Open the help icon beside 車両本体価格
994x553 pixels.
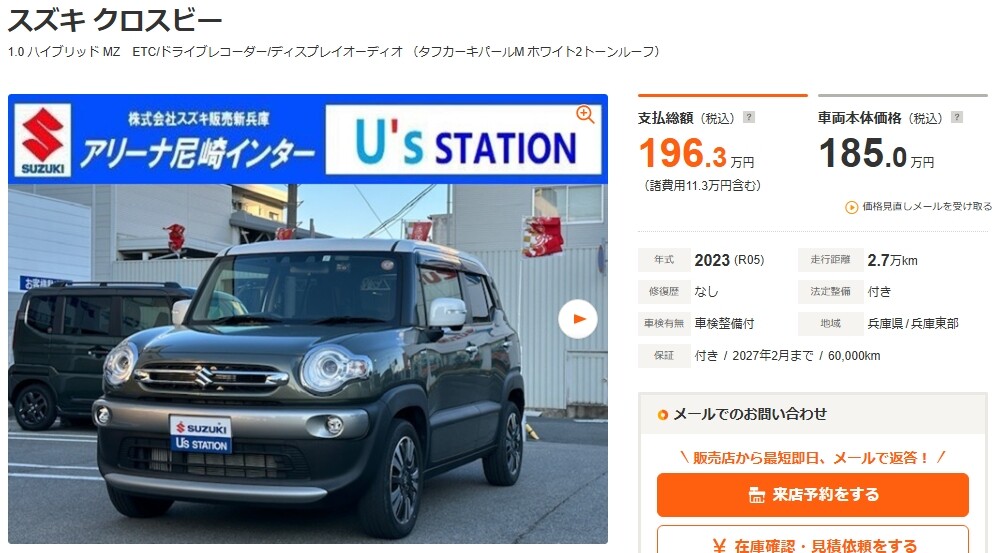tap(957, 117)
